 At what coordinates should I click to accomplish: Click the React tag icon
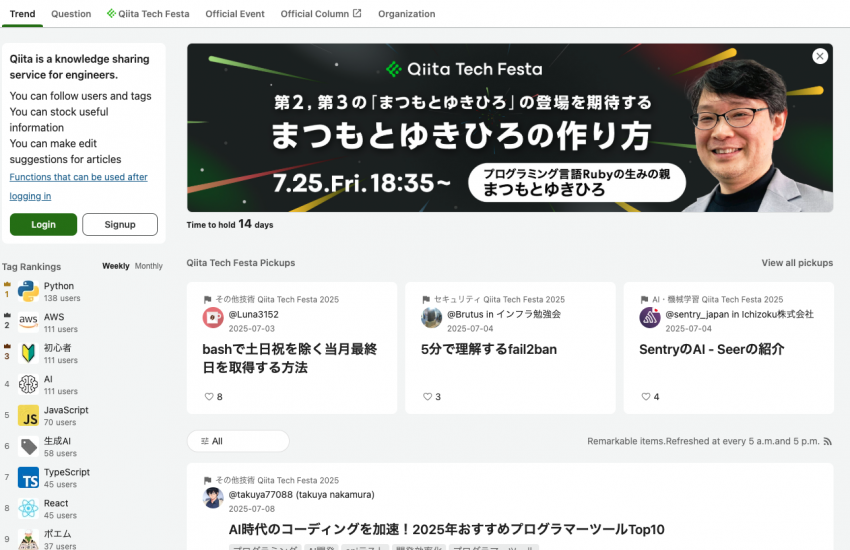tap(28, 508)
